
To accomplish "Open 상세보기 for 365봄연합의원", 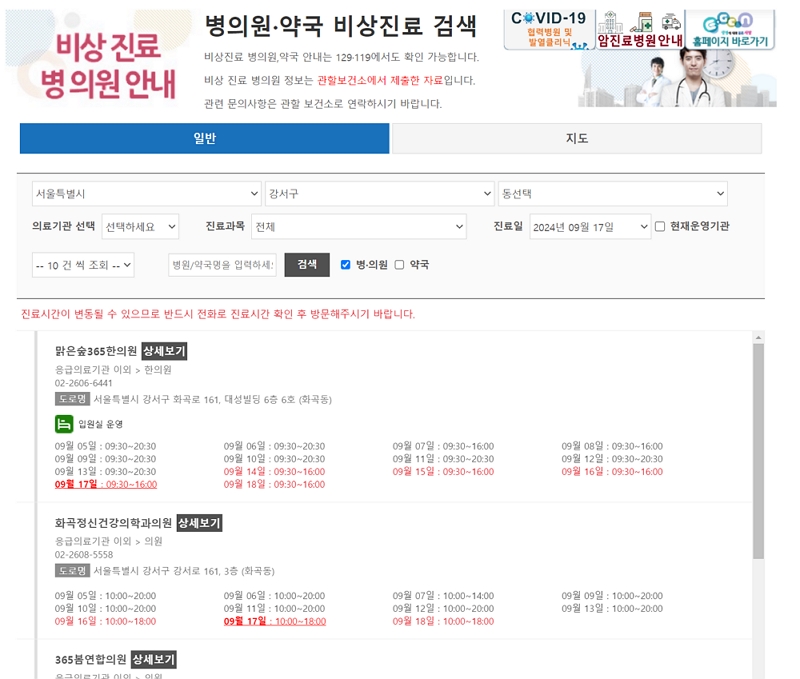I will (x=154, y=660).
